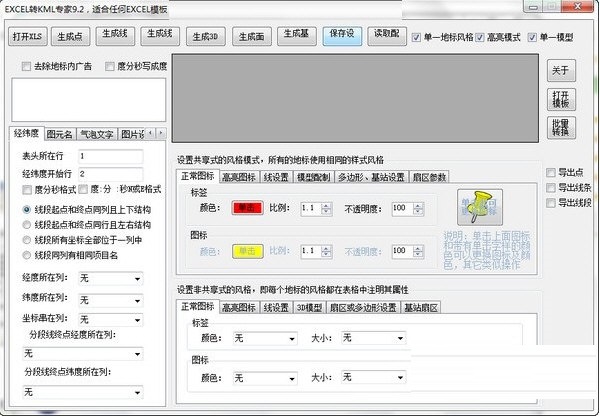Screen dimensions: 600x416
Task: Click the 保存设 button
Action: pos(342,36)
